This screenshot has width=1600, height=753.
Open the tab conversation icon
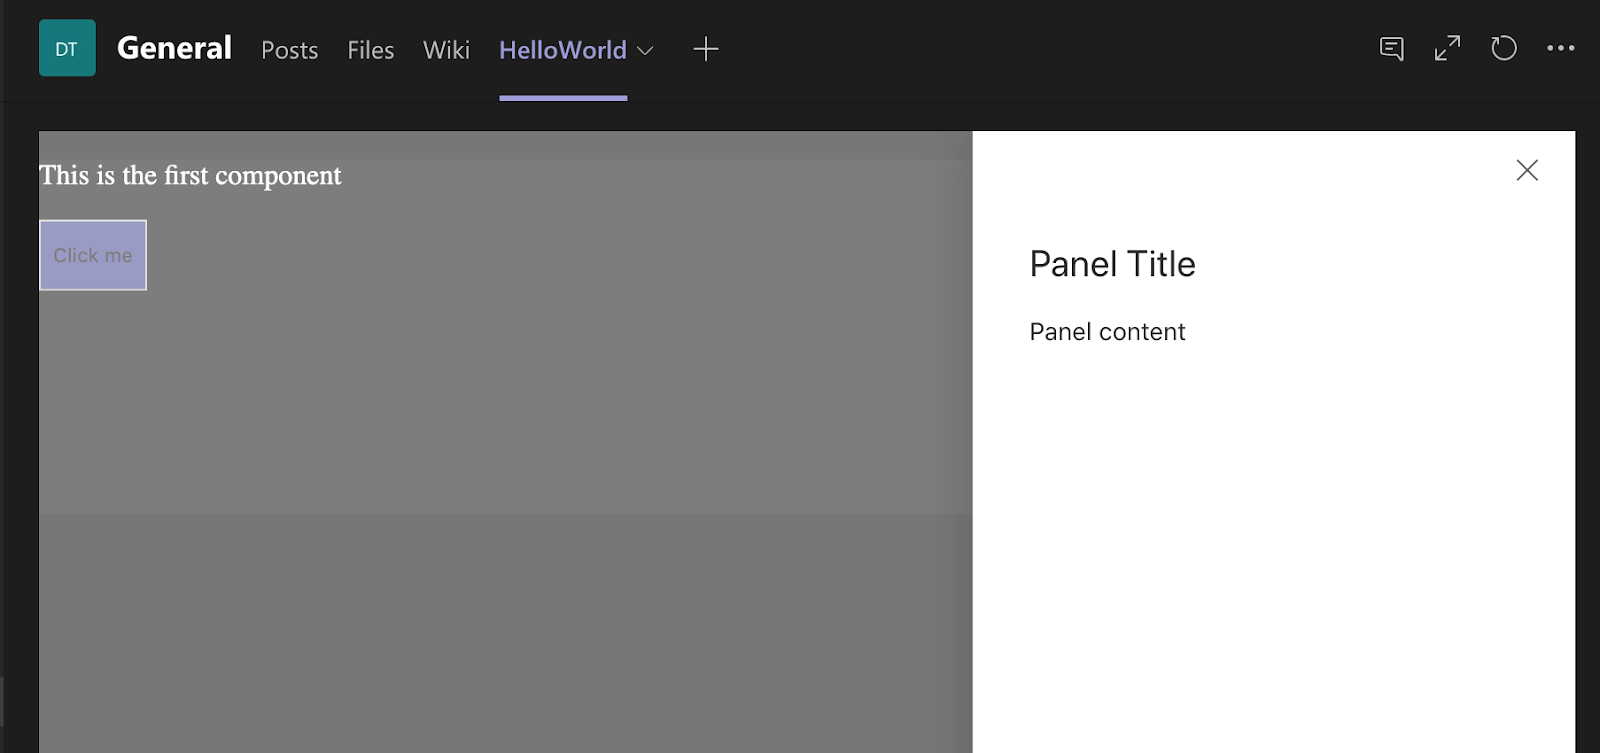click(x=1391, y=48)
